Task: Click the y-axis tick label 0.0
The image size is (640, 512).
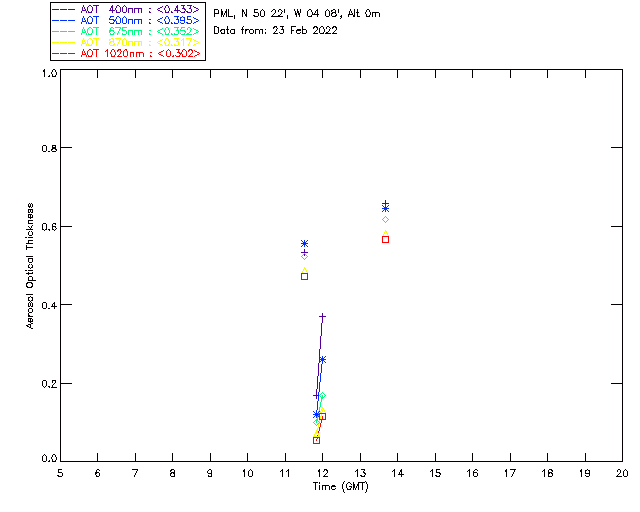Action: (49, 458)
